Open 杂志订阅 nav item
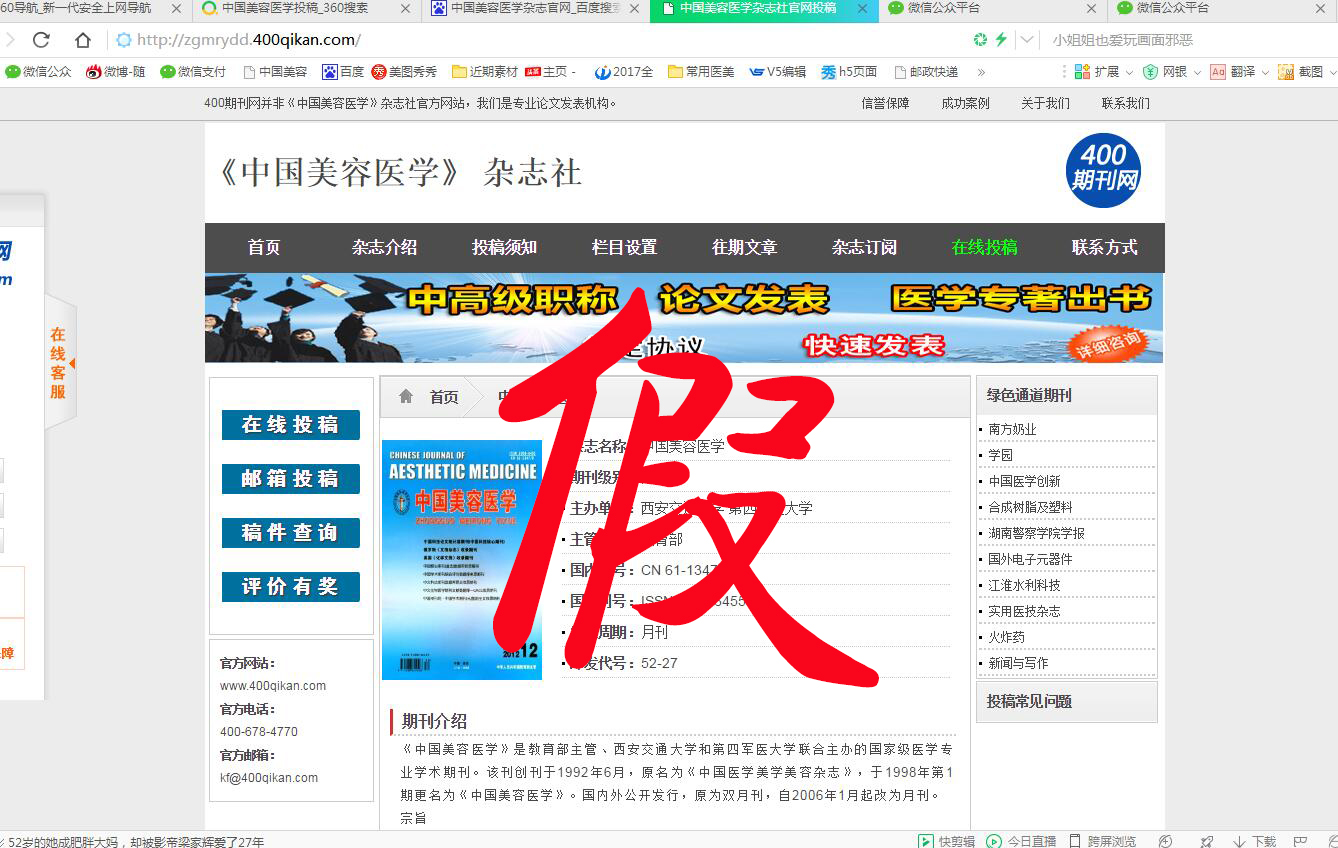This screenshot has height=848, width=1338. (x=864, y=248)
